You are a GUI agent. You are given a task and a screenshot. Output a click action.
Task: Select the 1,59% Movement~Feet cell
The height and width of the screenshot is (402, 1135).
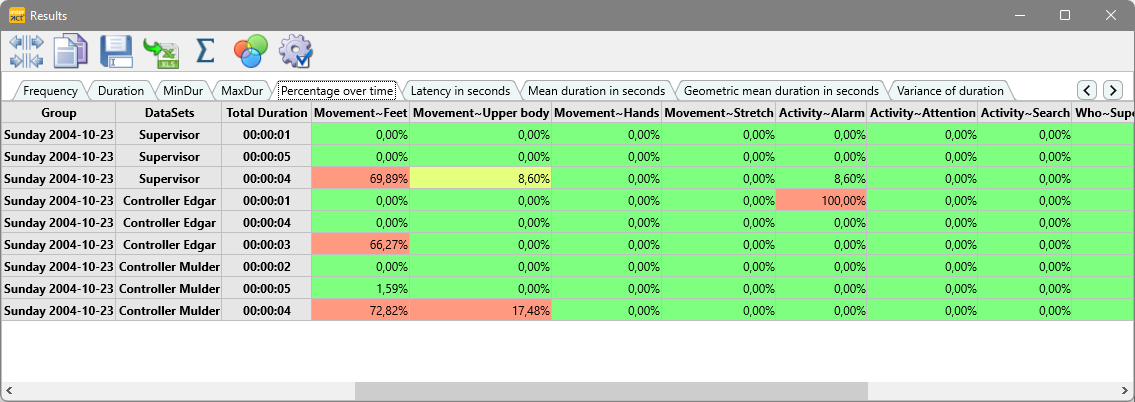point(361,288)
